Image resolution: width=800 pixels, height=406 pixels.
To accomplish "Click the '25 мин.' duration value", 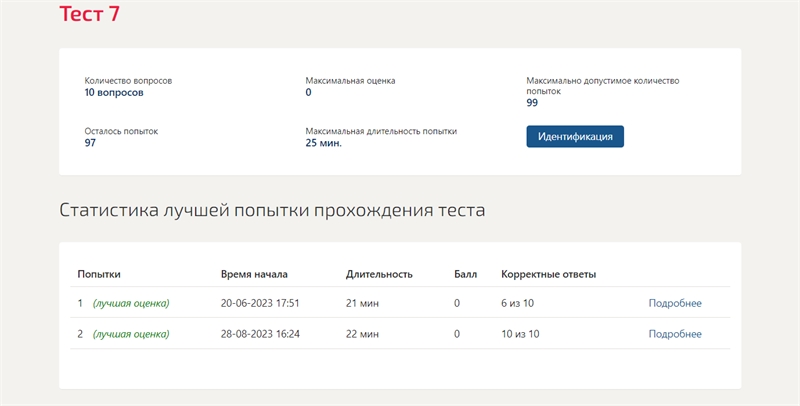I will (x=323, y=143).
